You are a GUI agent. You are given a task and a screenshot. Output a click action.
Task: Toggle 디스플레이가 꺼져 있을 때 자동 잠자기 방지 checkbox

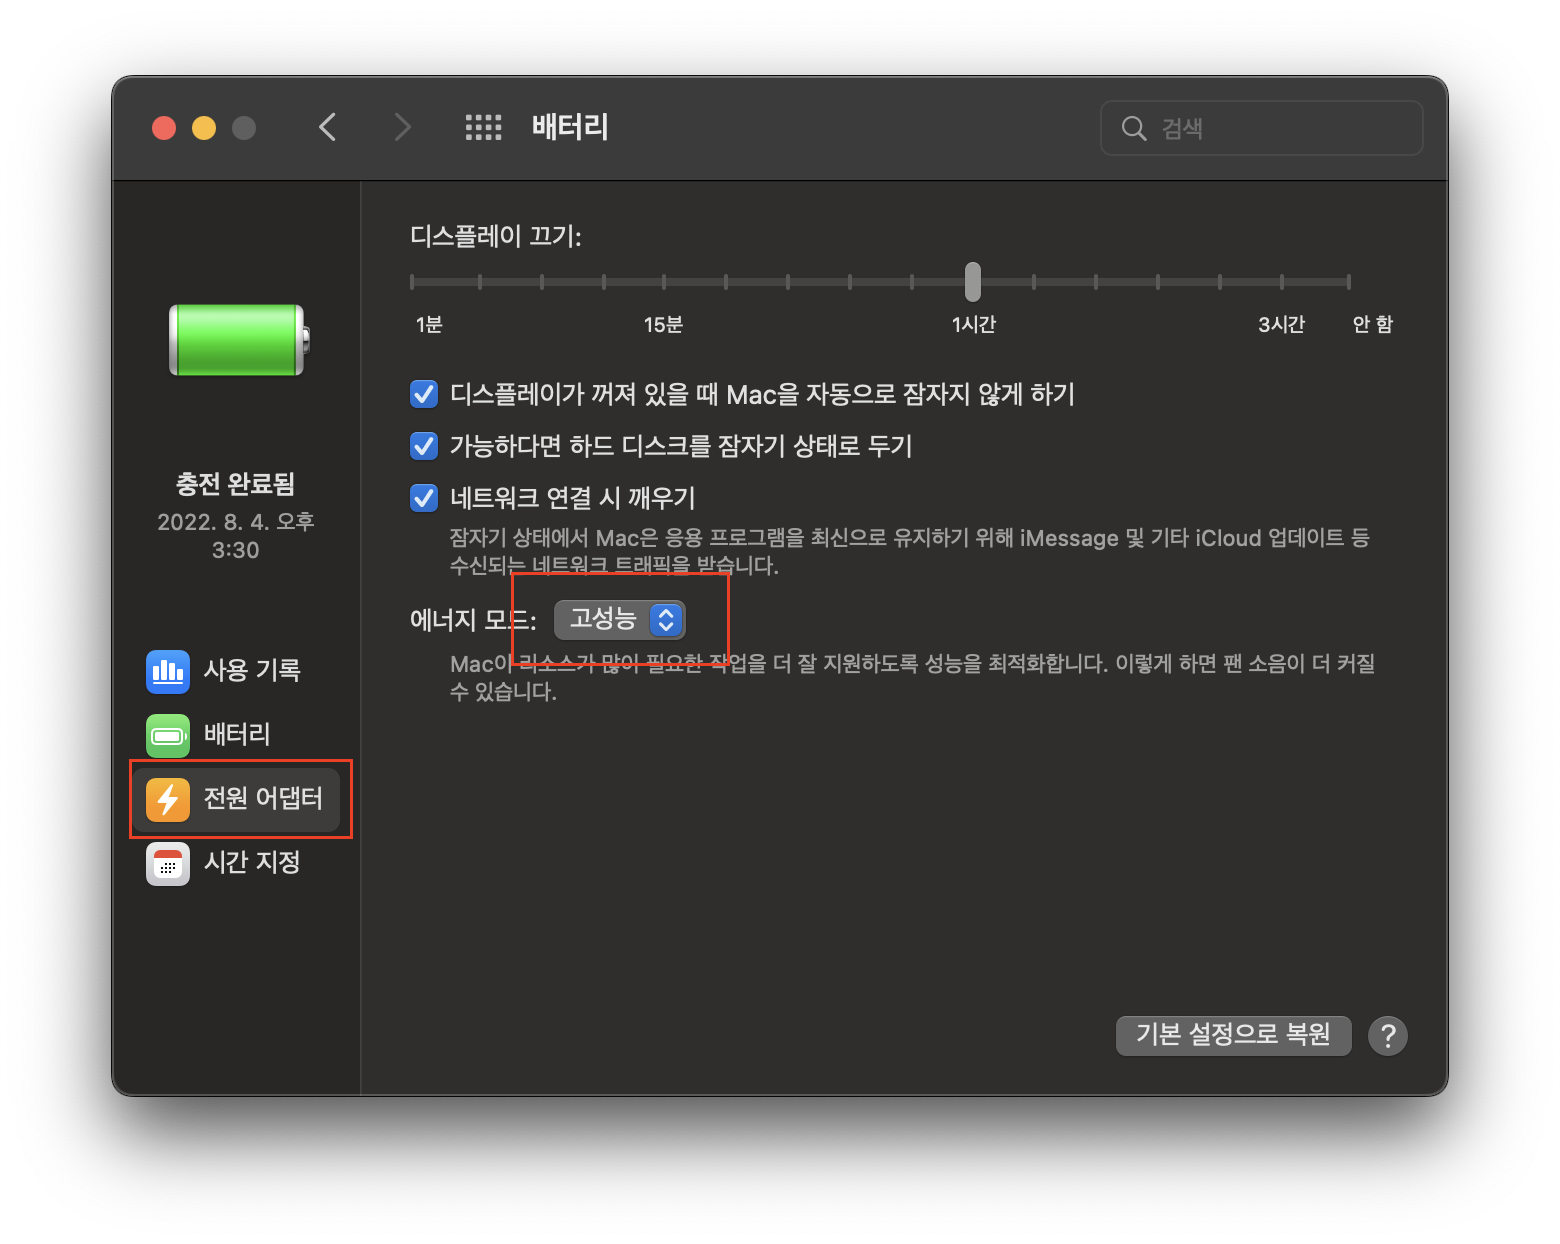[424, 394]
